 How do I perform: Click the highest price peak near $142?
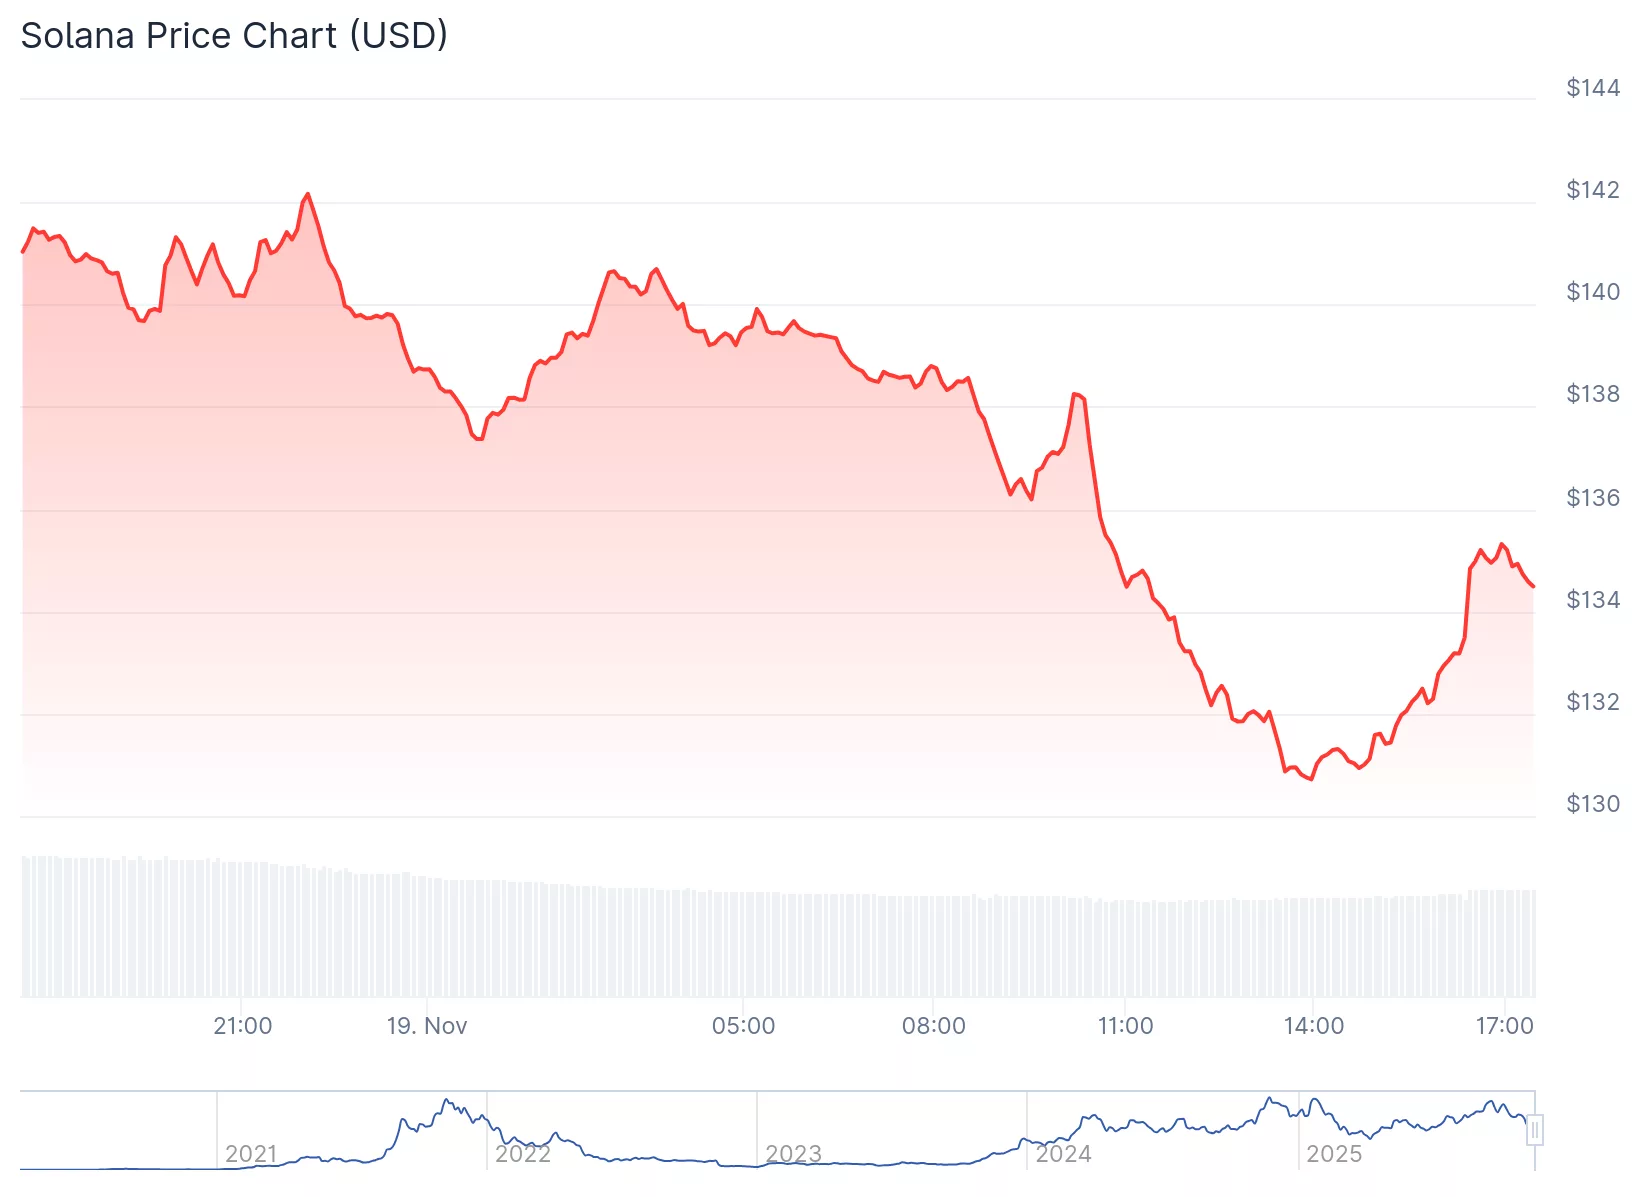click(307, 194)
